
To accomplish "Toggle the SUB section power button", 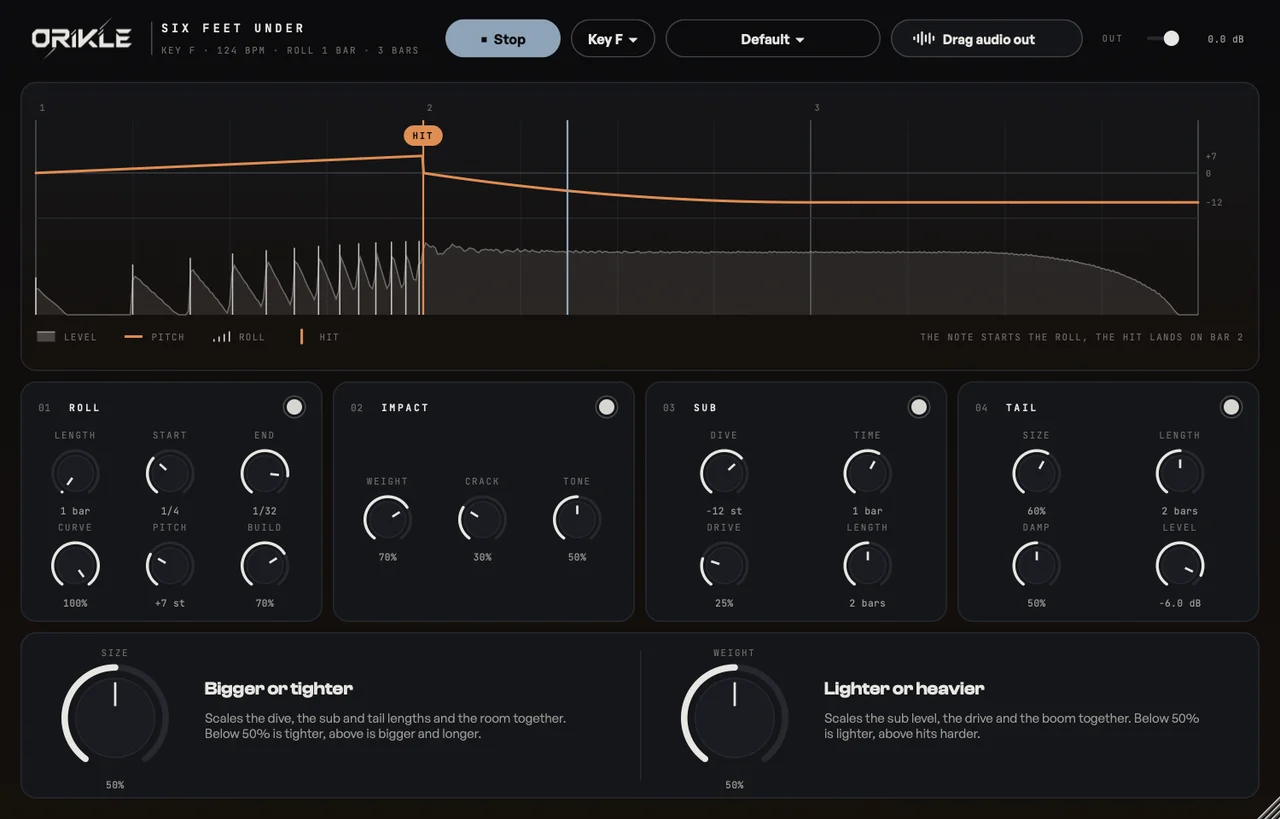I will pos(918,407).
